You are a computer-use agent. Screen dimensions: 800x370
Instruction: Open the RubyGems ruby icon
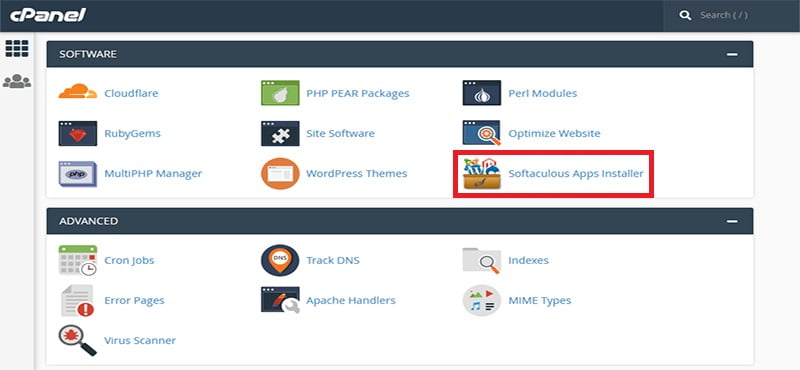tap(78, 133)
